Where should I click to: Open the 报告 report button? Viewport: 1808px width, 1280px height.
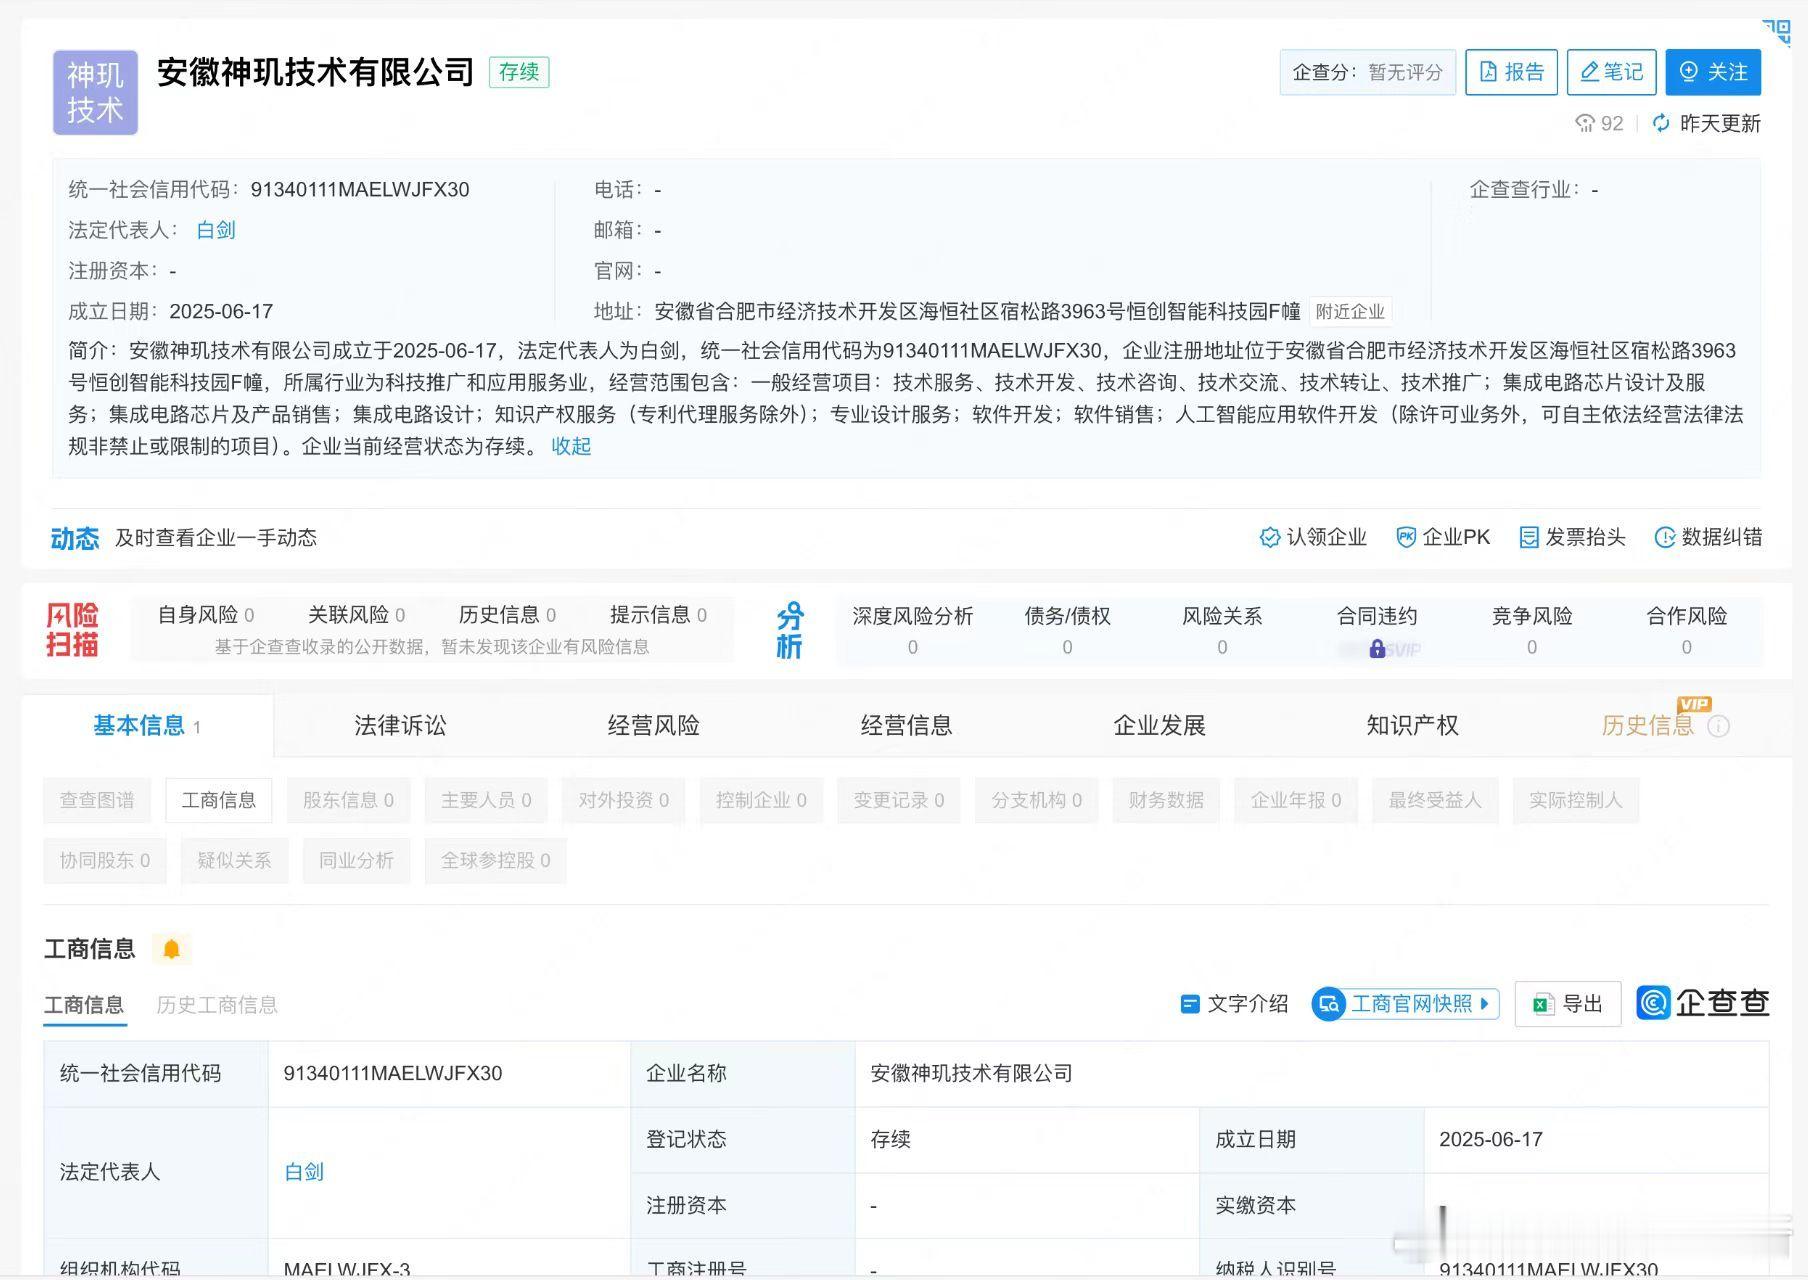[1511, 72]
